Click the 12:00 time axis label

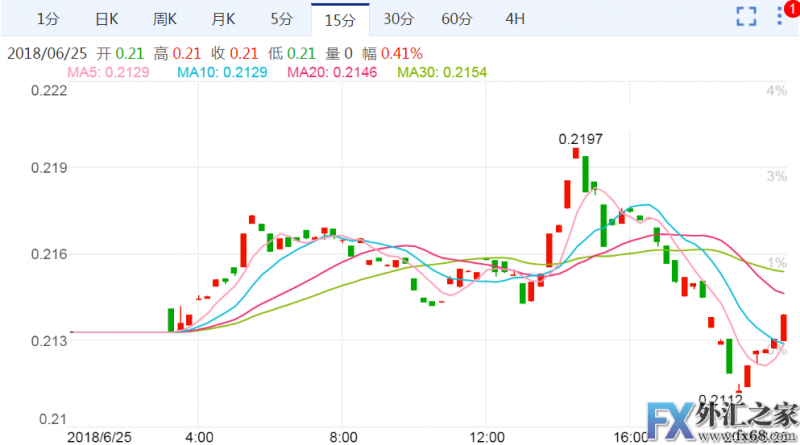(x=487, y=437)
